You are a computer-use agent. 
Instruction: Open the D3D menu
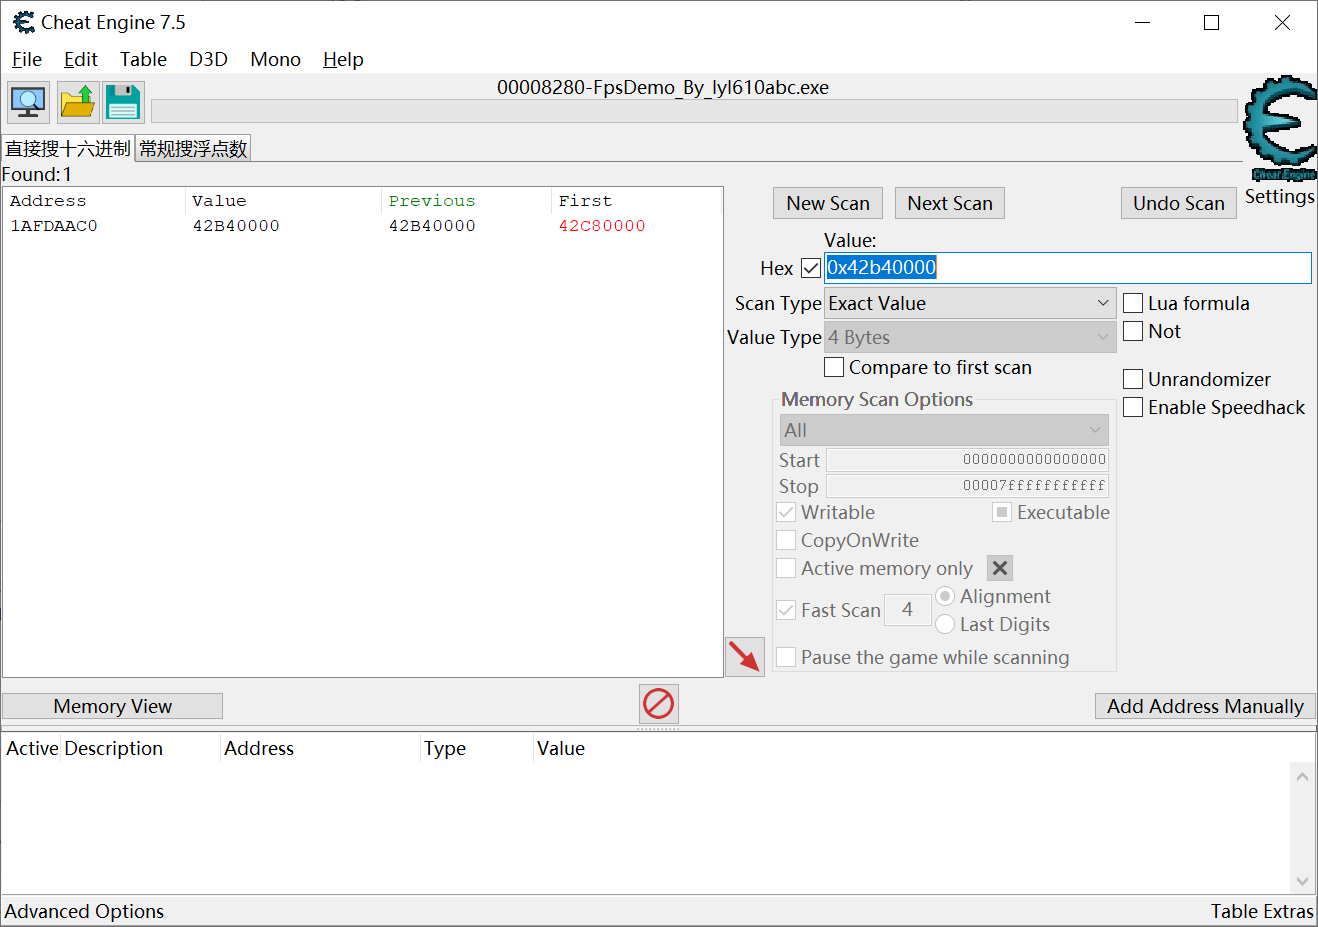tap(208, 59)
